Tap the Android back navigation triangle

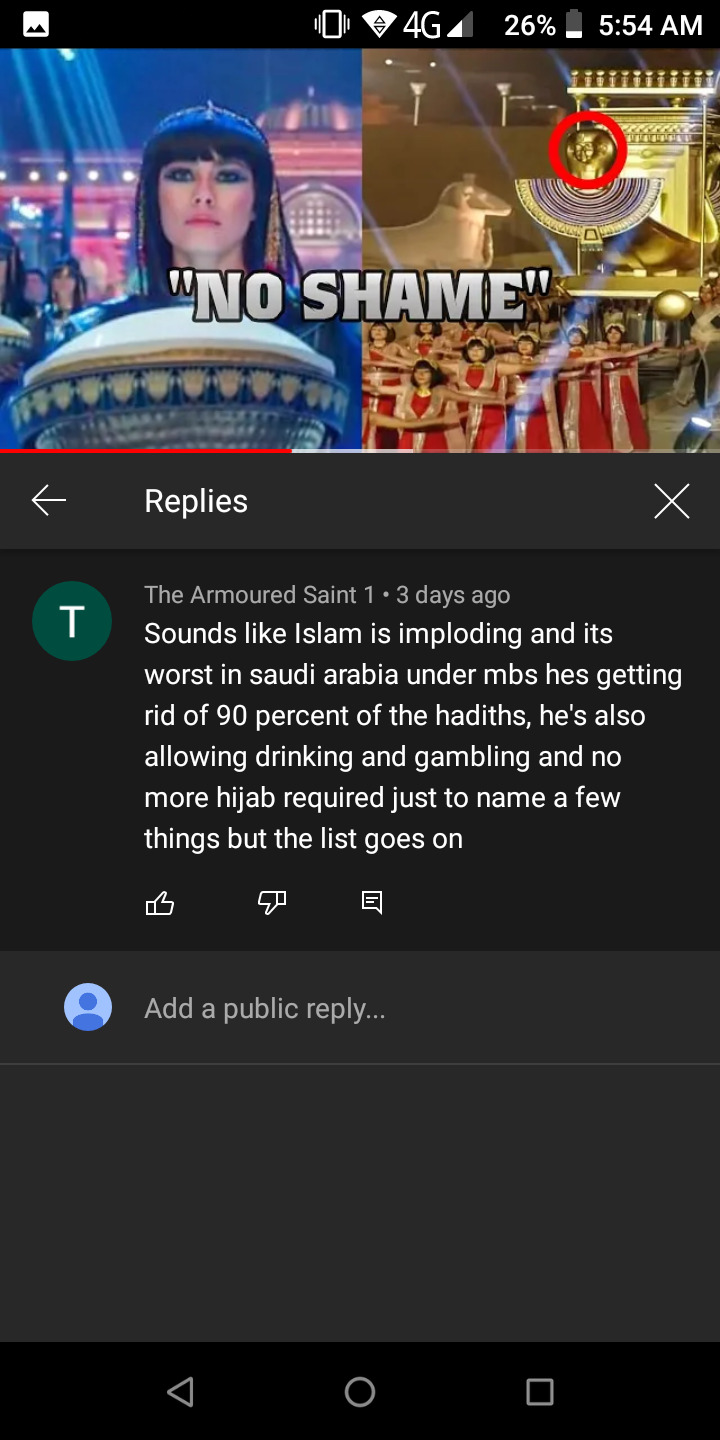tap(180, 1391)
